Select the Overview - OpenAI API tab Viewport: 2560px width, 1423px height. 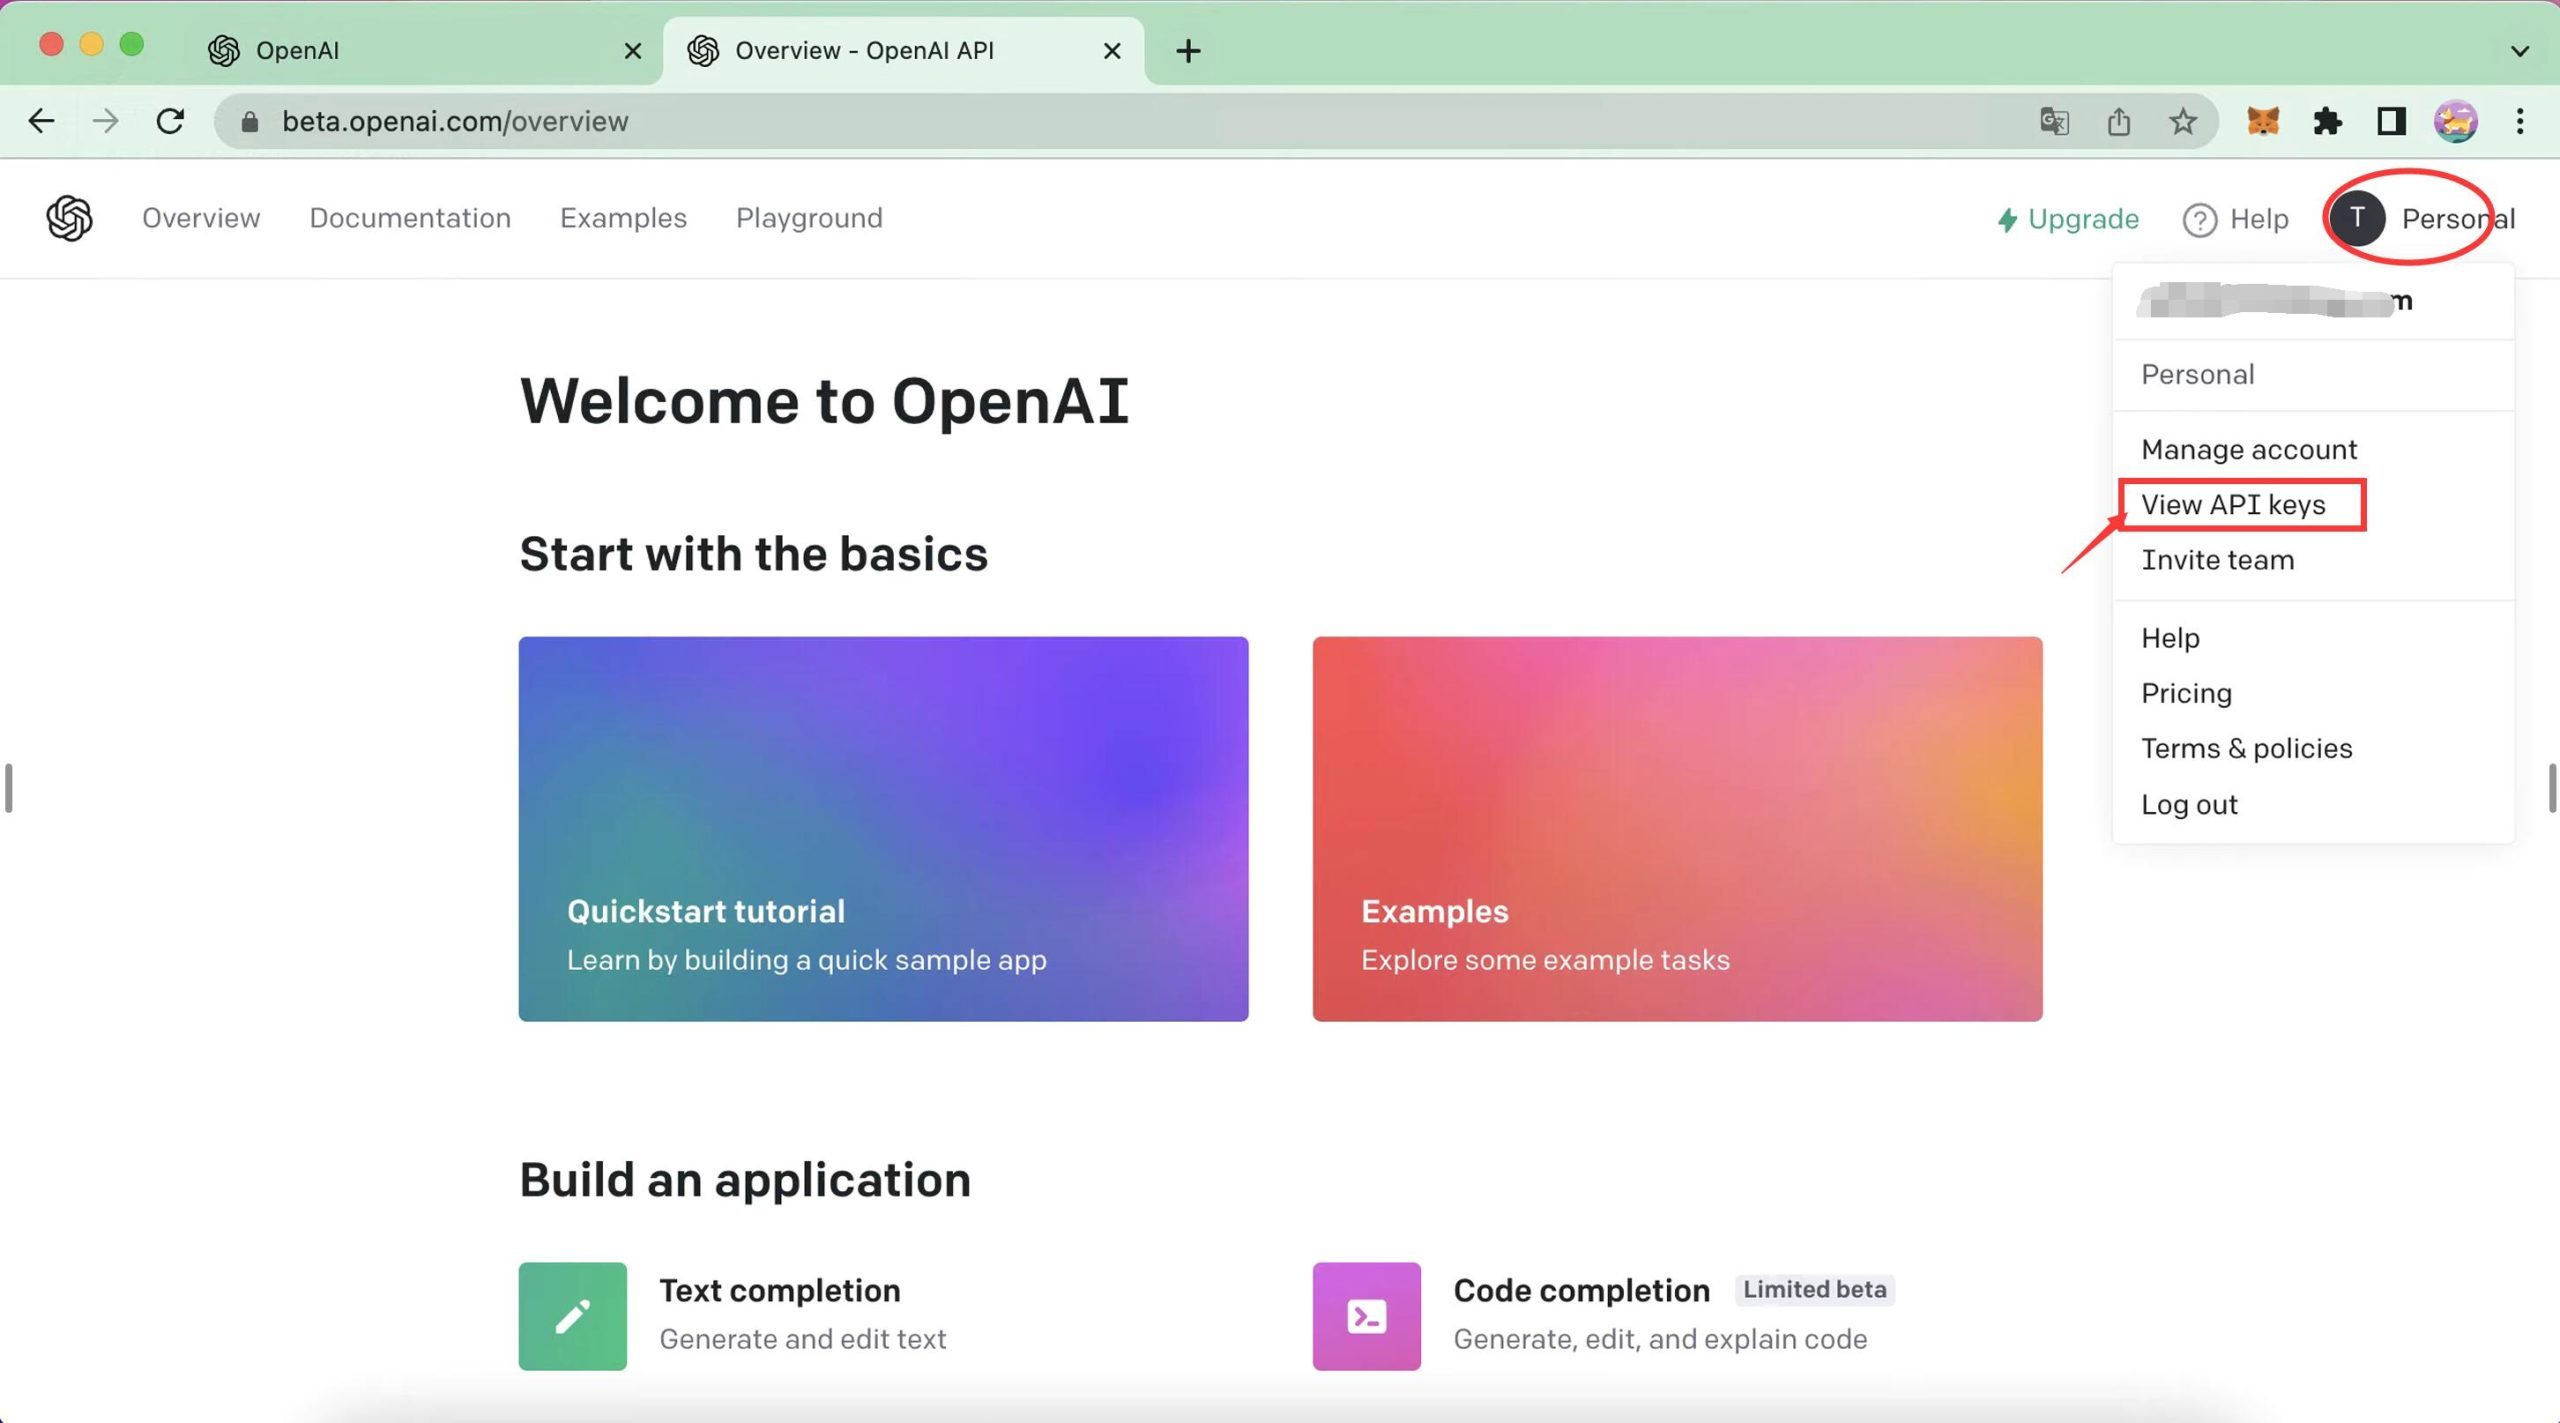[905, 50]
